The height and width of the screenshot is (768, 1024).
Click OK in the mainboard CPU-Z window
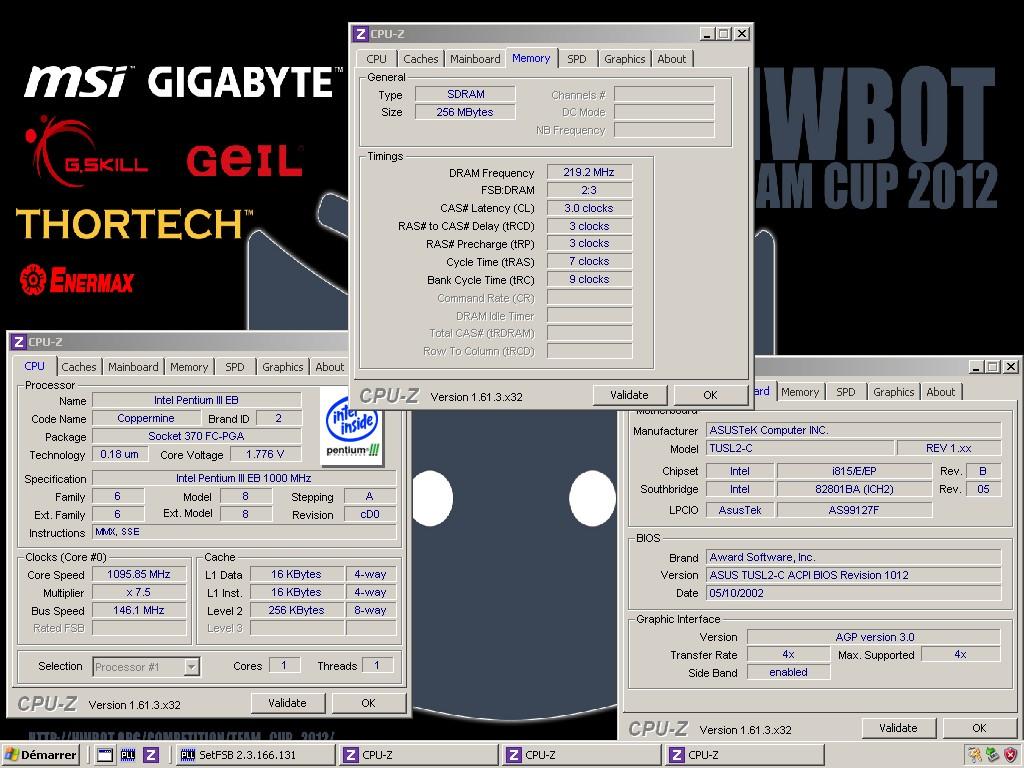[x=980, y=728]
